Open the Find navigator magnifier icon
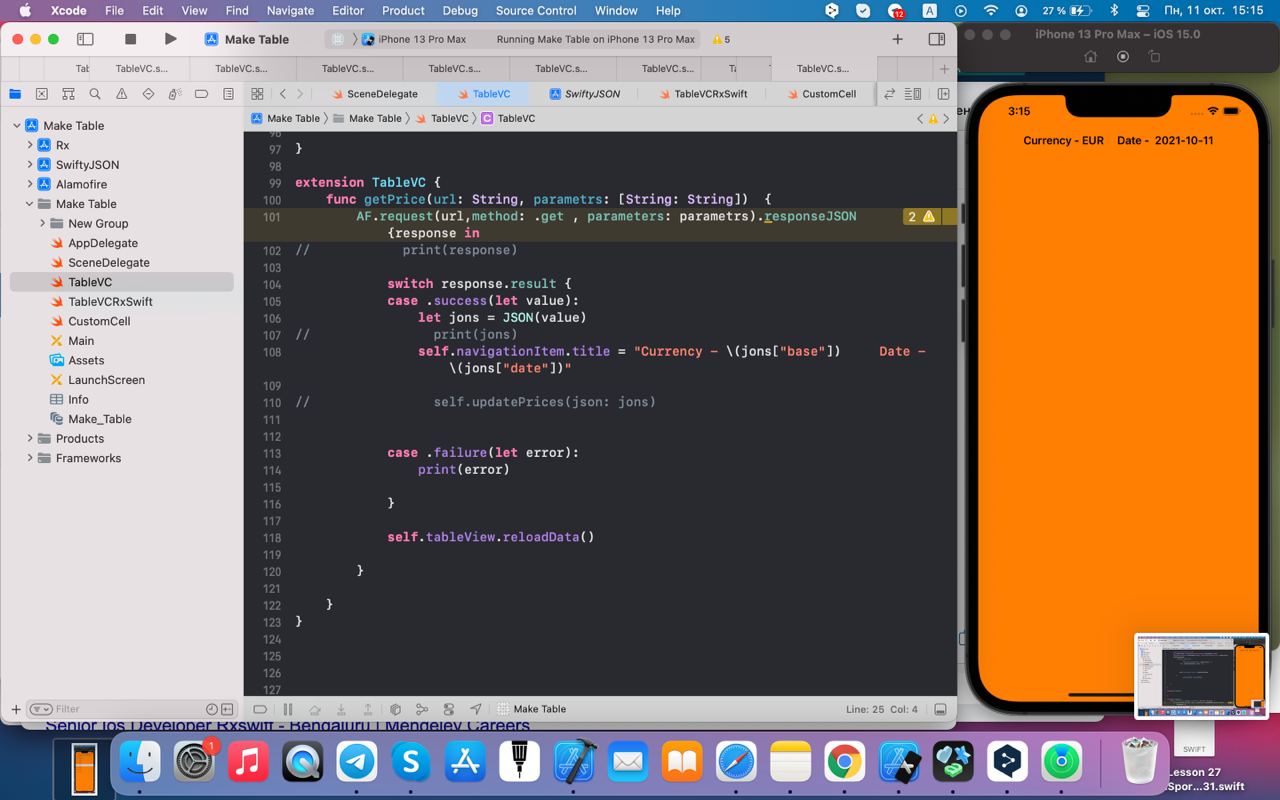Viewport: 1280px width, 800px height. [95, 94]
